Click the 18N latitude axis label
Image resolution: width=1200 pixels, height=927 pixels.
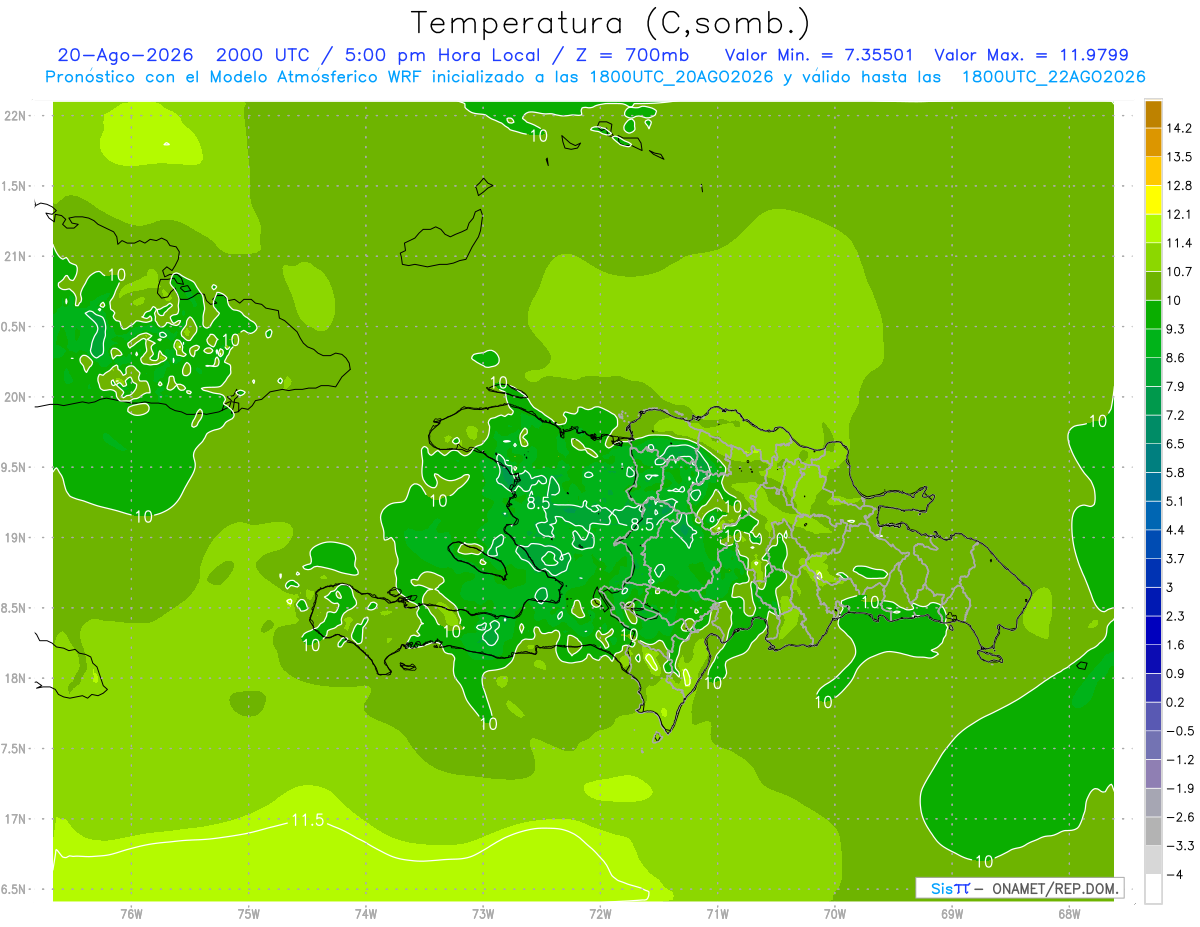coord(17,679)
